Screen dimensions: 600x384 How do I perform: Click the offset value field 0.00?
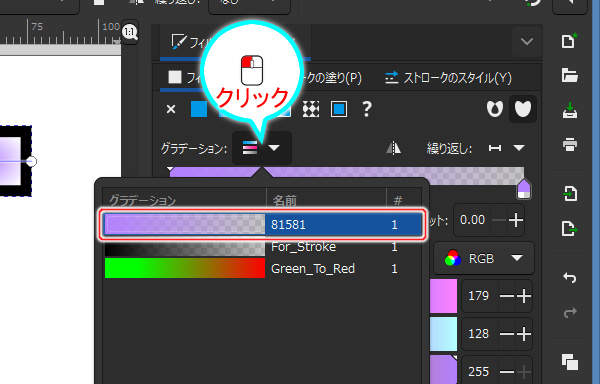point(473,220)
